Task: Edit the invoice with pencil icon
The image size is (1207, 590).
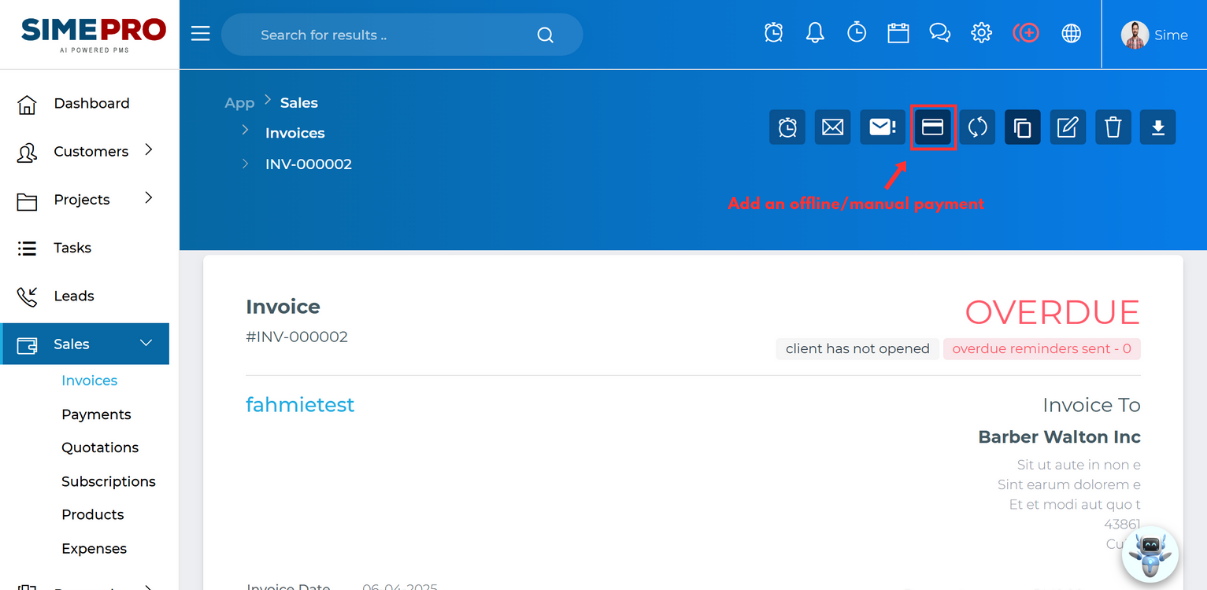Action: (x=1068, y=127)
